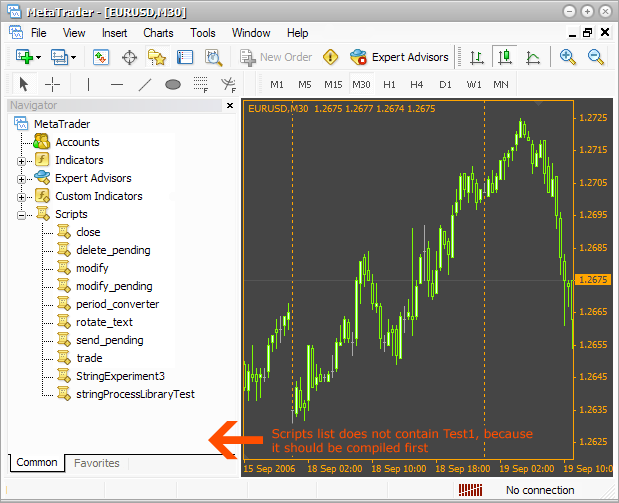This screenshot has height=503, width=619.
Task: Open the Insert menu
Action: [114, 33]
